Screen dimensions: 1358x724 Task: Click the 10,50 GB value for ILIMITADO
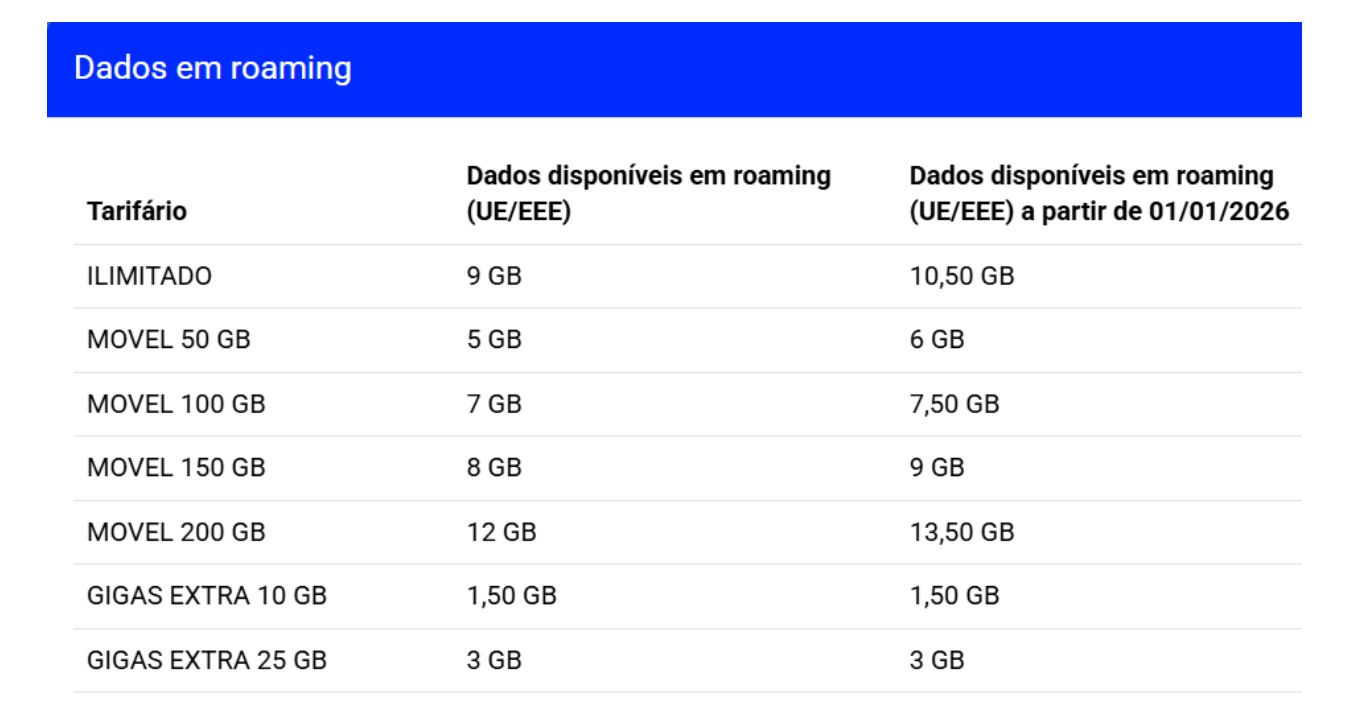pos(961,276)
